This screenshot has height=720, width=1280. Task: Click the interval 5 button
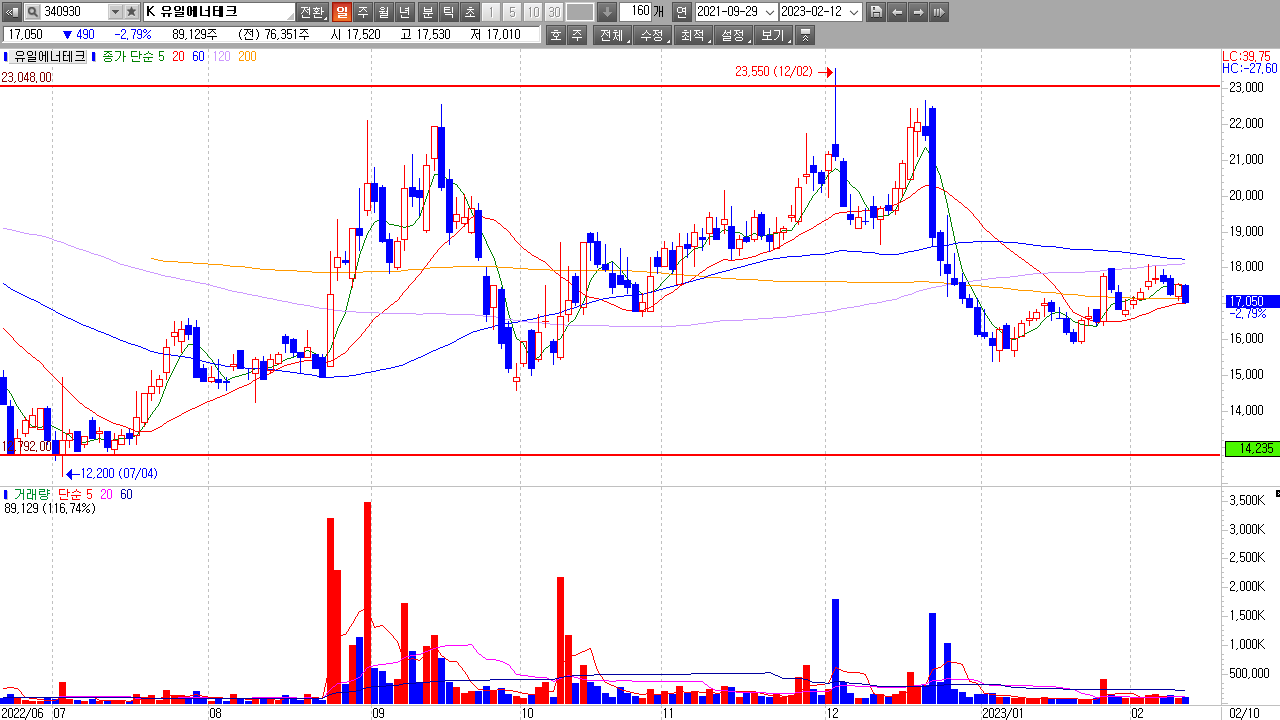point(511,12)
